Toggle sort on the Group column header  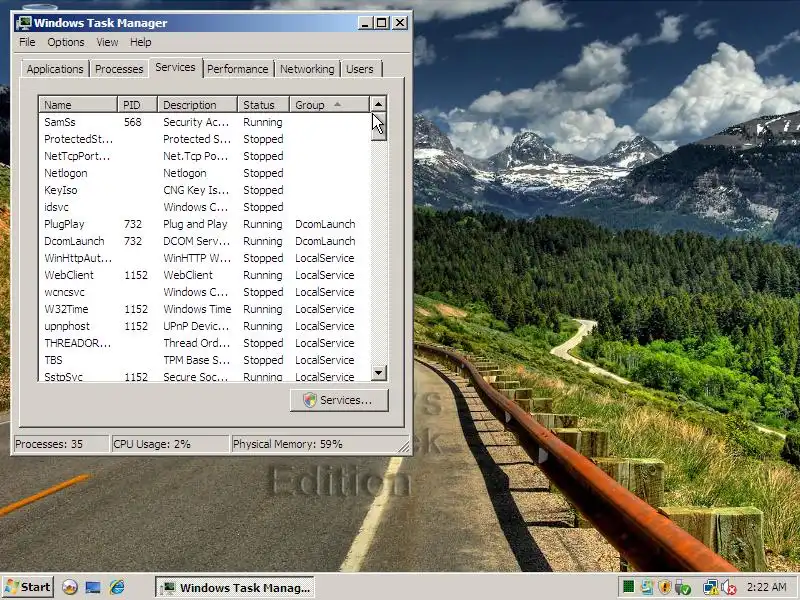[330, 105]
